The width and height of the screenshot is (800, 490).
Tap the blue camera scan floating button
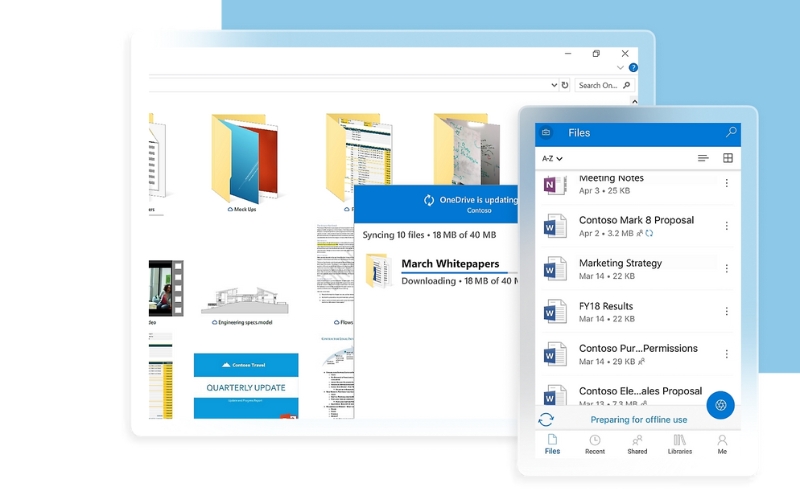tap(720, 405)
